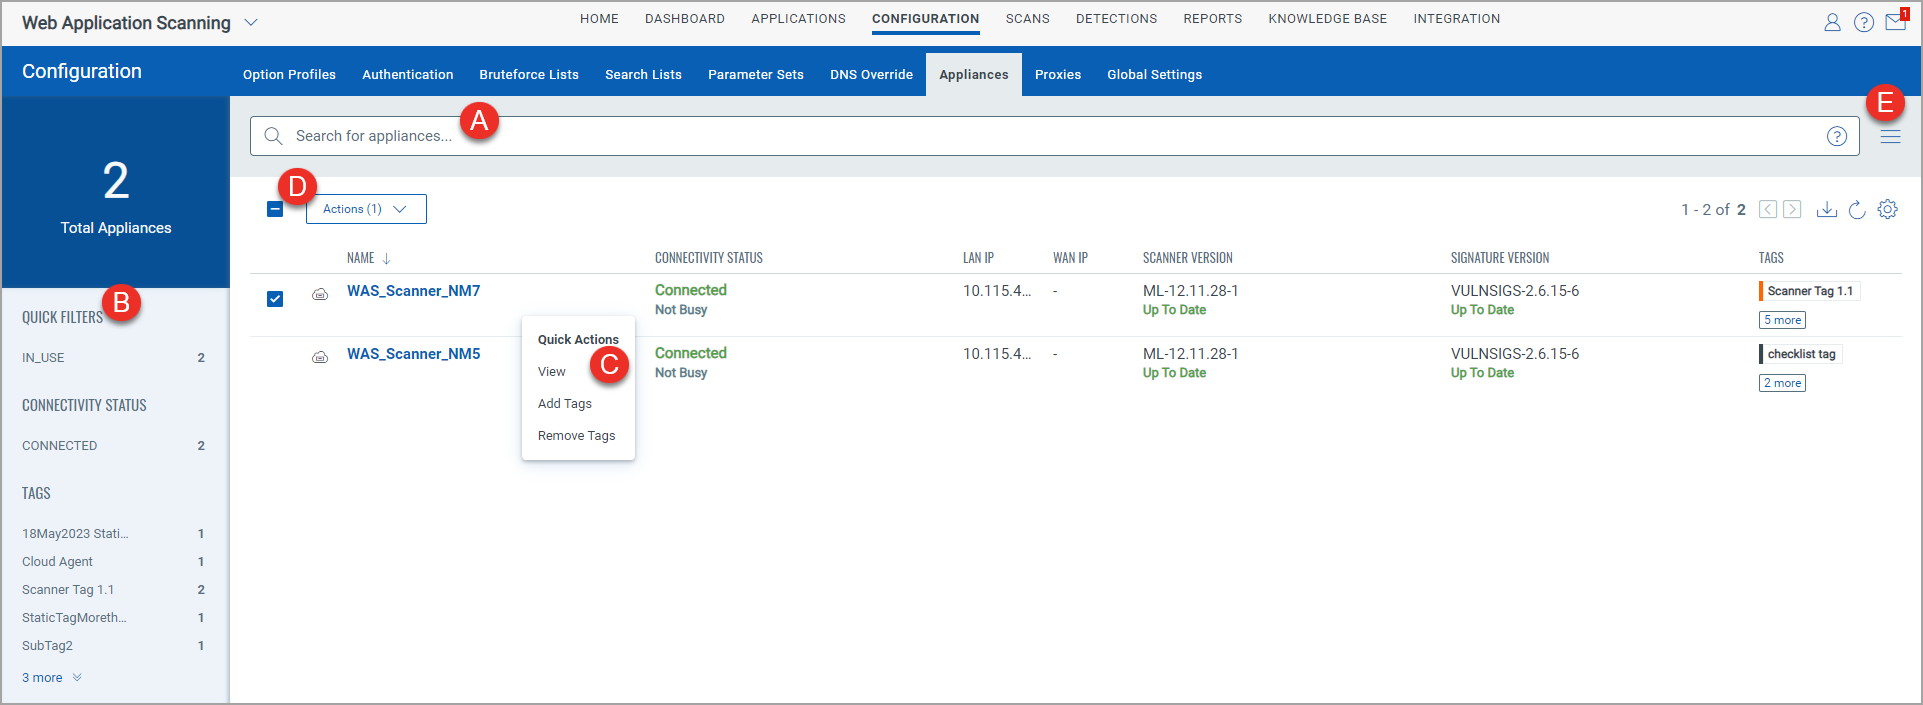Image resolution: width=1923 pixels, height=705 pixels.
Task: Focus the Search for appliances field
Action: coord(1054,136)
